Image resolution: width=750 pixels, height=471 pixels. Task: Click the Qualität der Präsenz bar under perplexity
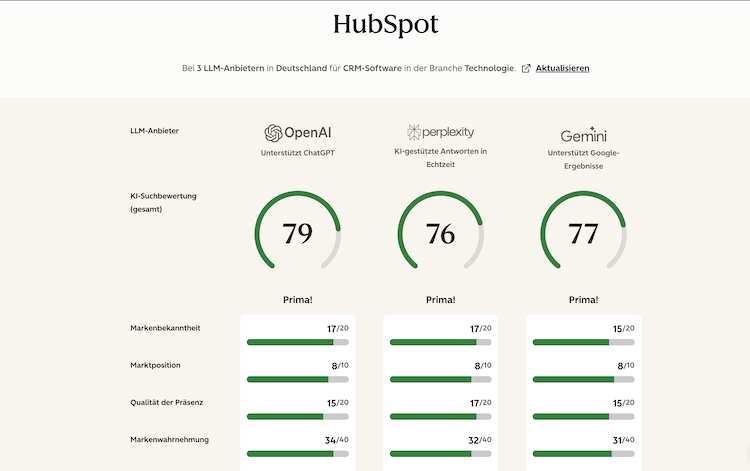click(x=441, y=417)
